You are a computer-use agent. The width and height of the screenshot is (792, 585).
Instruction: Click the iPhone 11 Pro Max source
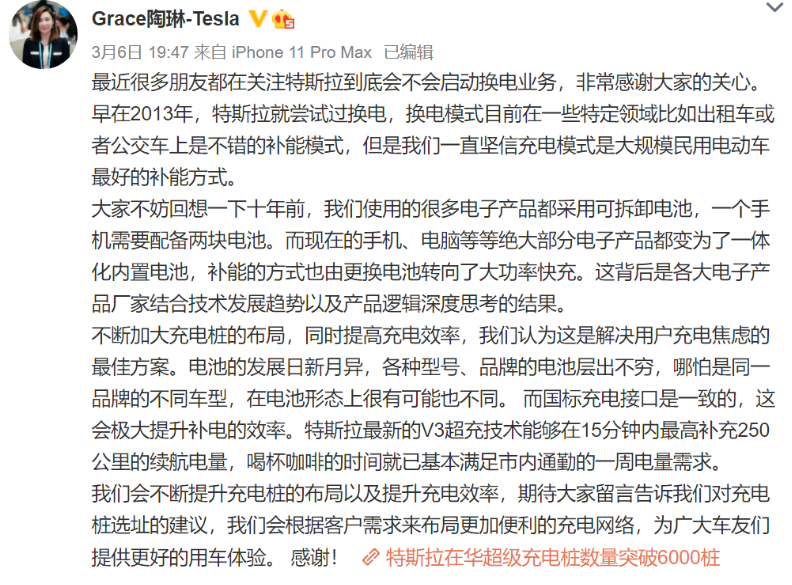coord(302,52)
